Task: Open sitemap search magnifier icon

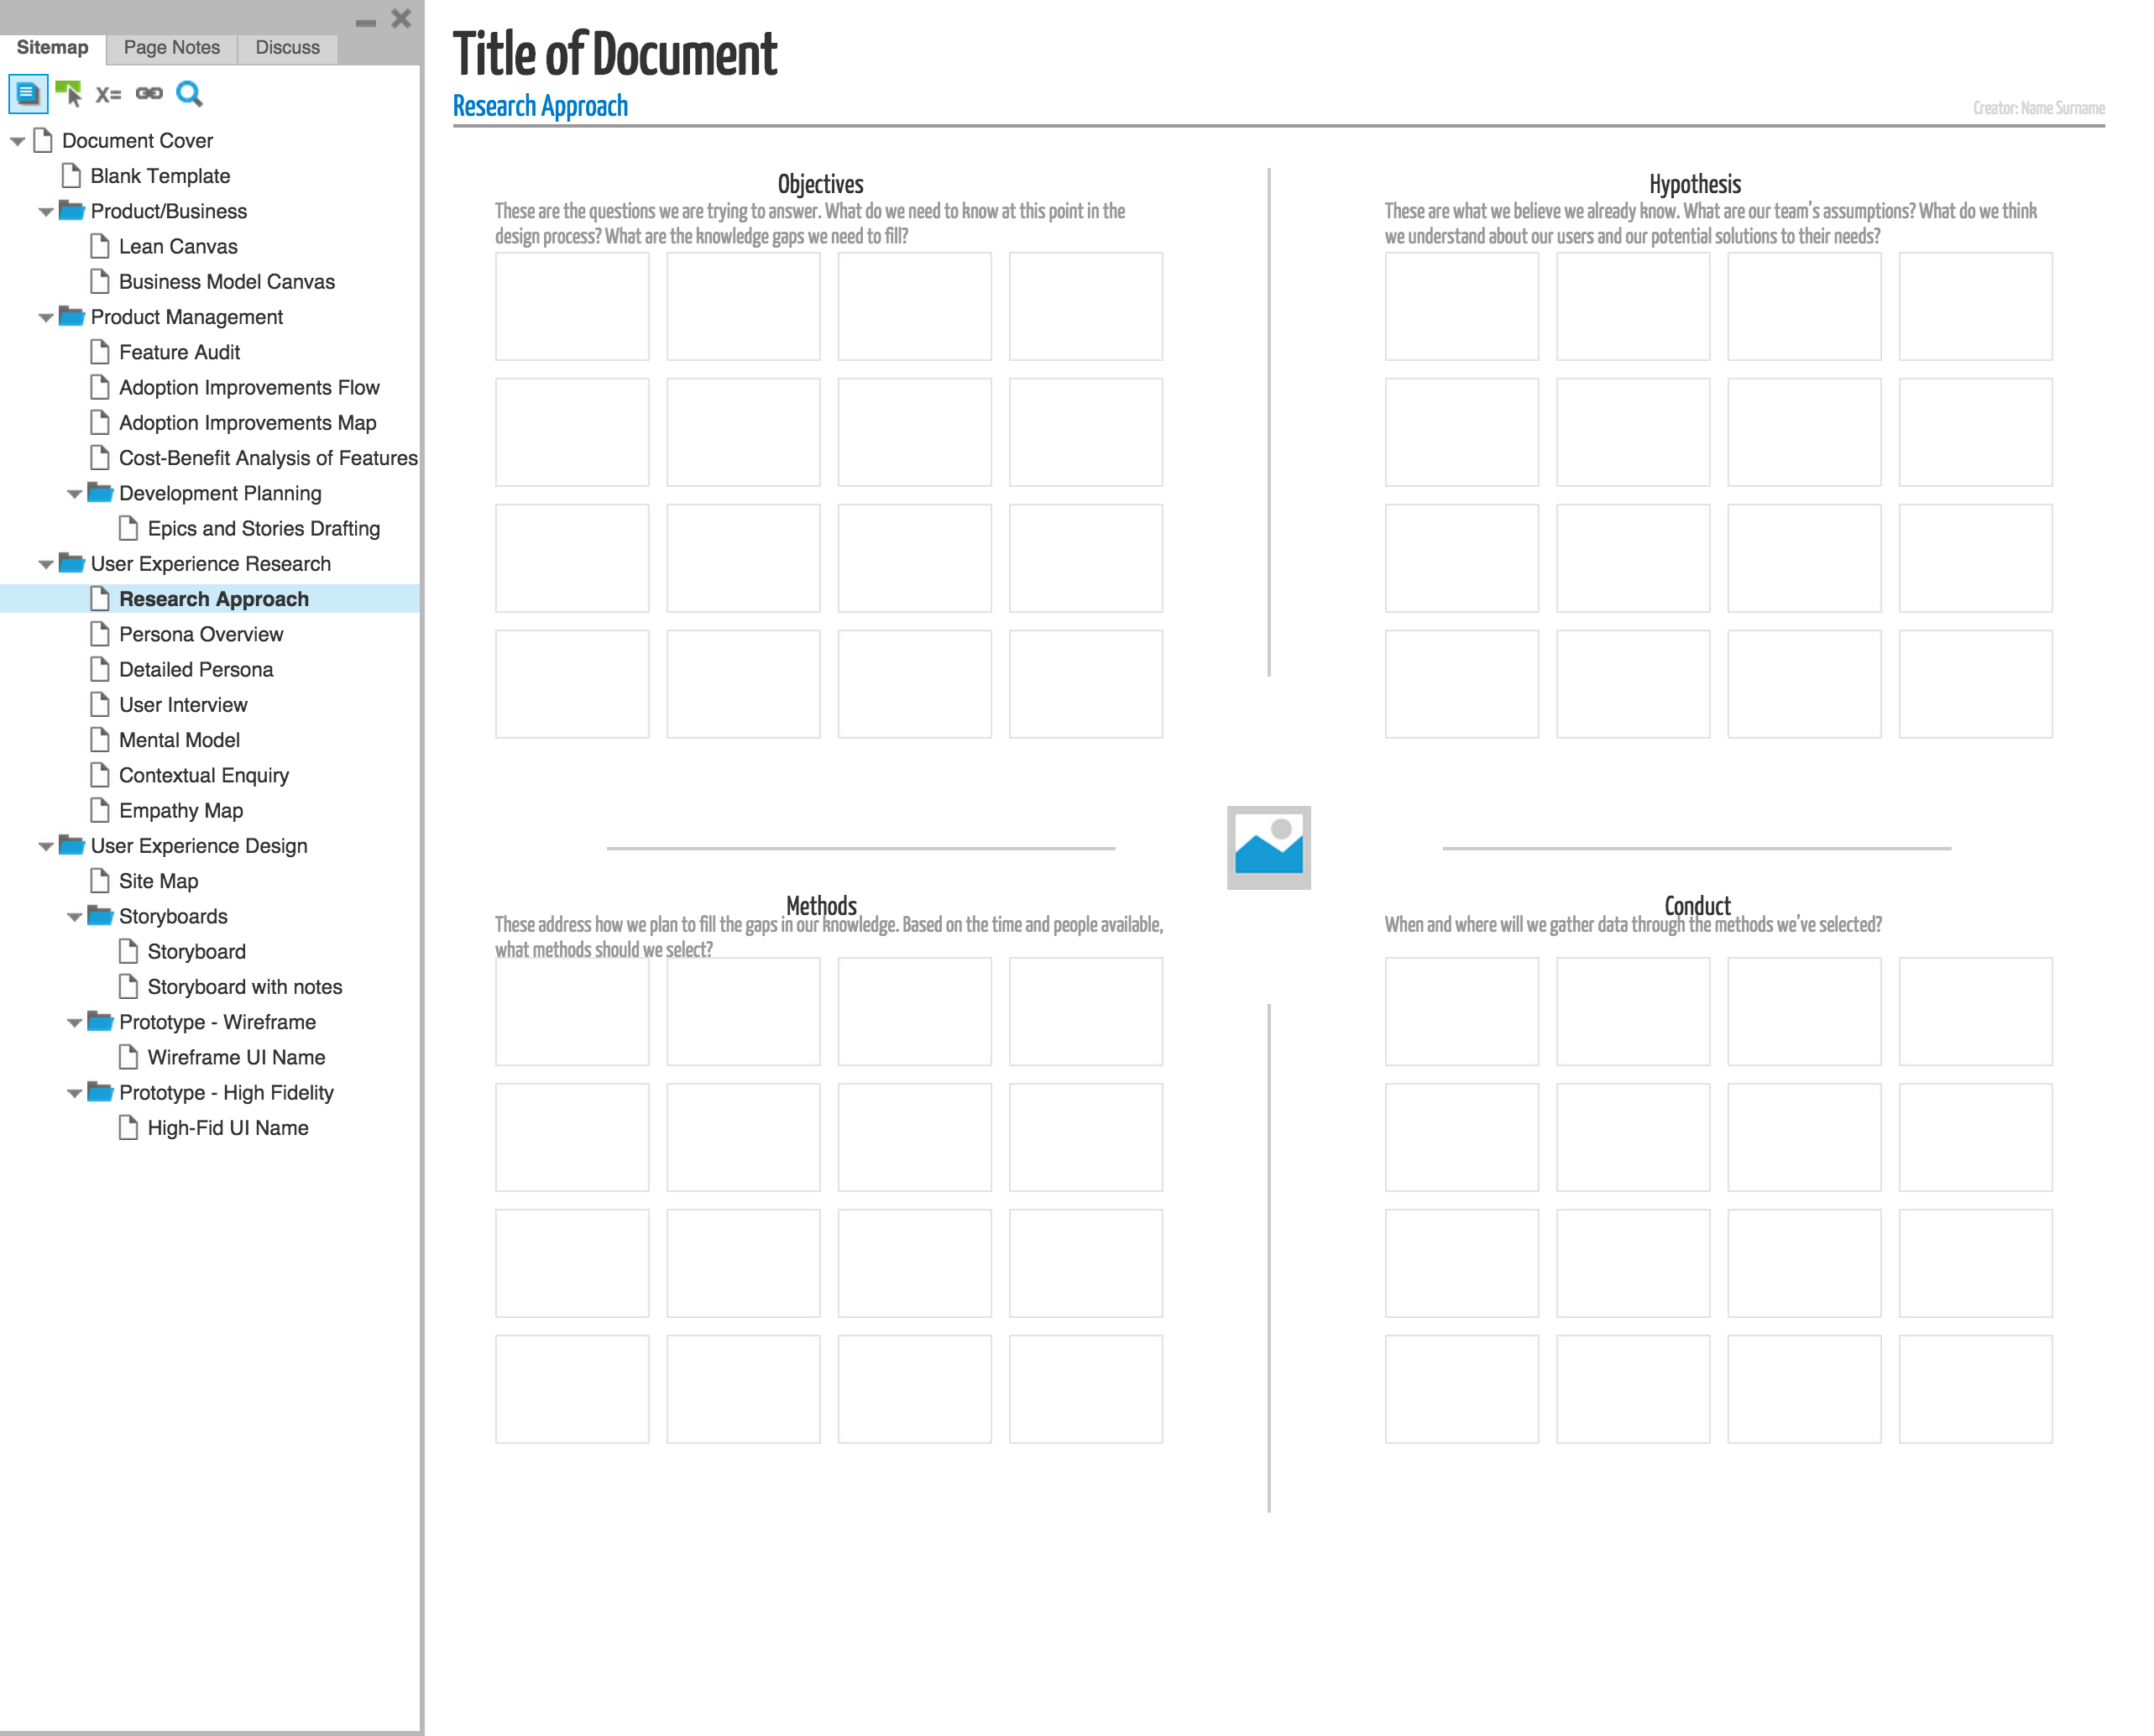Action: (x=189, y=94)
